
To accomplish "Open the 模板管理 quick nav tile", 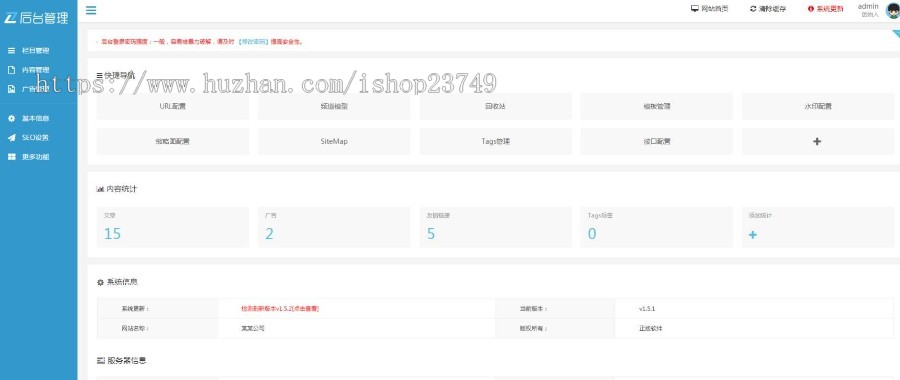I will (657, 106).
